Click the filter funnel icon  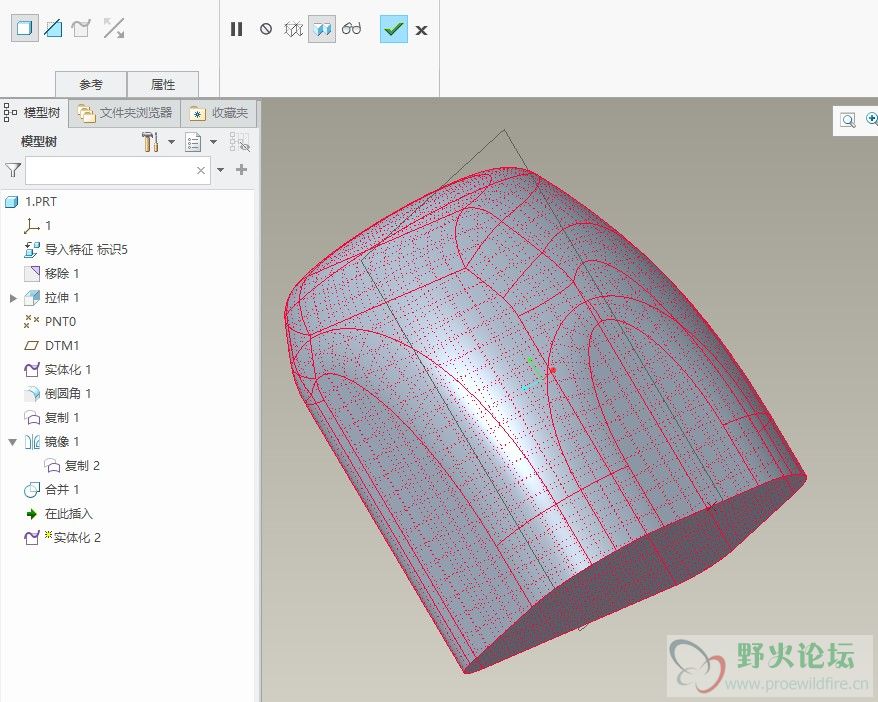[12, 170]
